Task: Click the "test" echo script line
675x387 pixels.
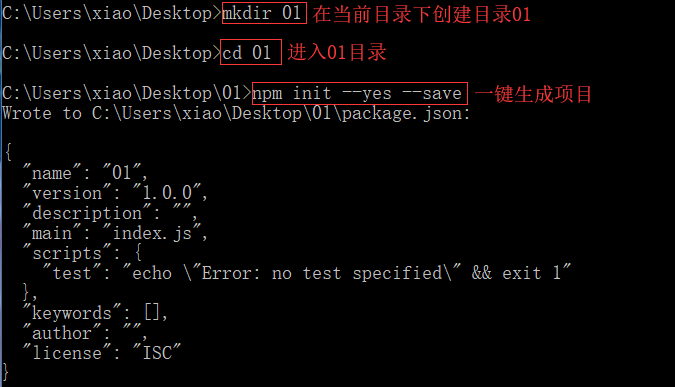Action: point(307,273)
